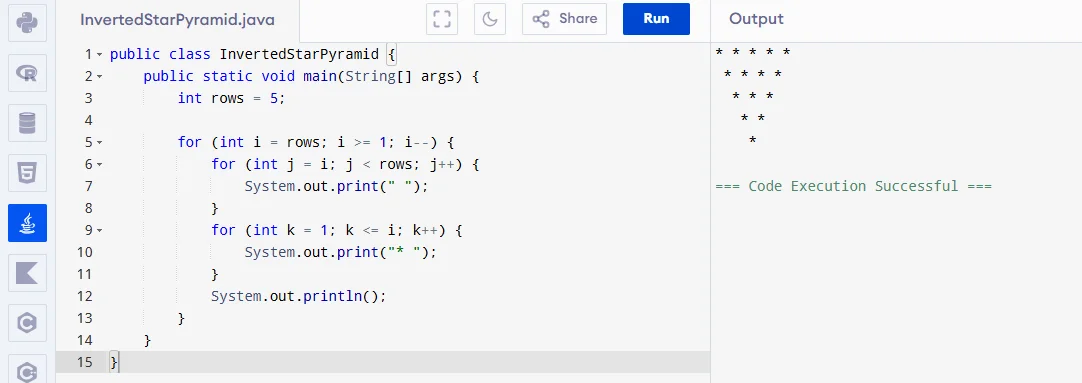The image size is (1082, 383).
Task: Click the 'System.out.print(" ");' statement
Action: click(337, 186)
